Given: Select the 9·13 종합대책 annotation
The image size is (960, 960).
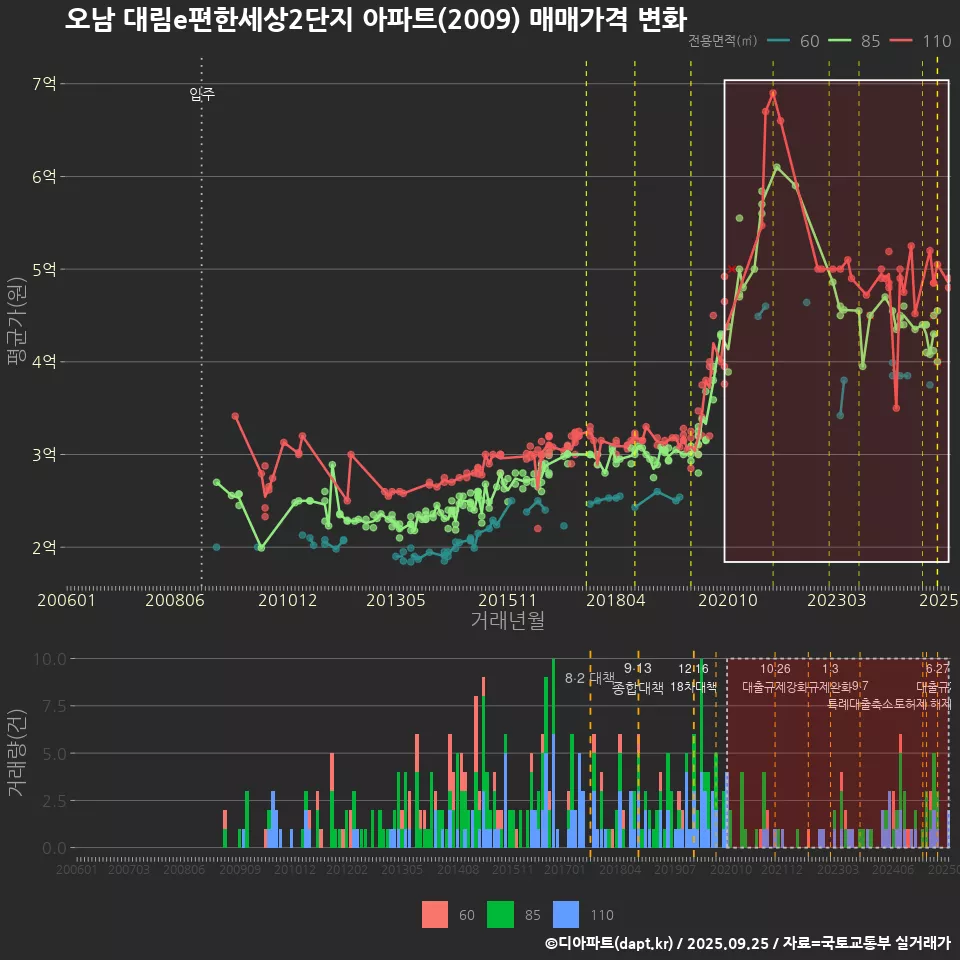Looking at the screenshot, I should tap(638, 678).
